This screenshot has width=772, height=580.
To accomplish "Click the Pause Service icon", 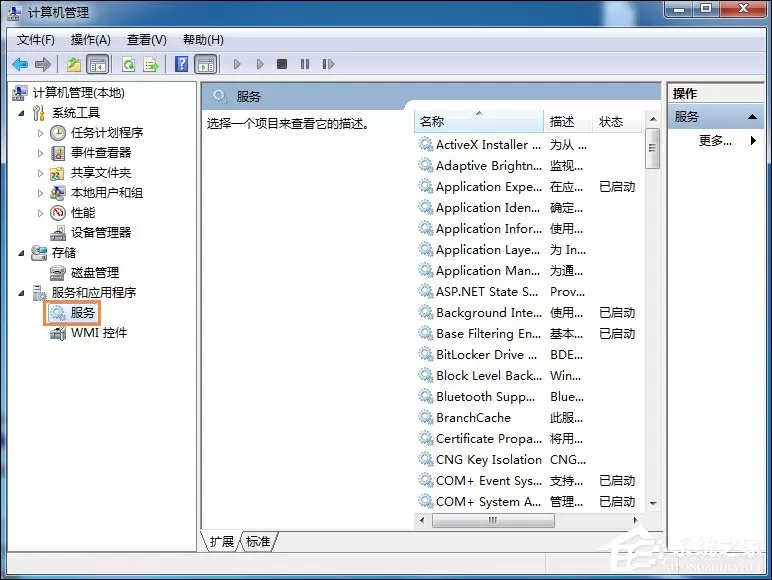I will pyautogui.click(x=305, y=64).
